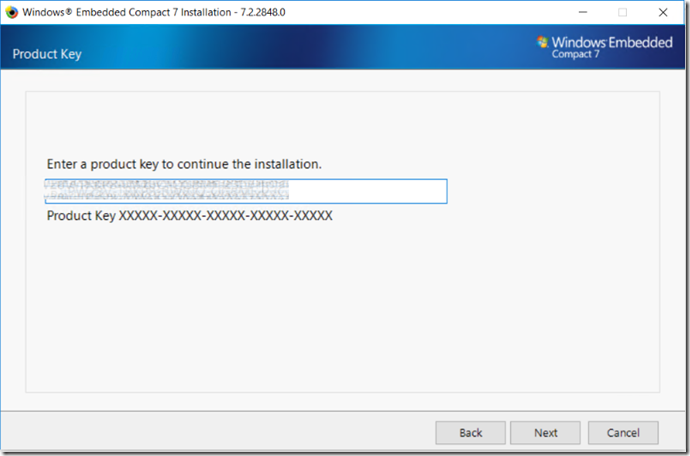The image size is (690, 456).
Task: Click the Windows Embedded Compact 7 logo
Action: point(605,47)
